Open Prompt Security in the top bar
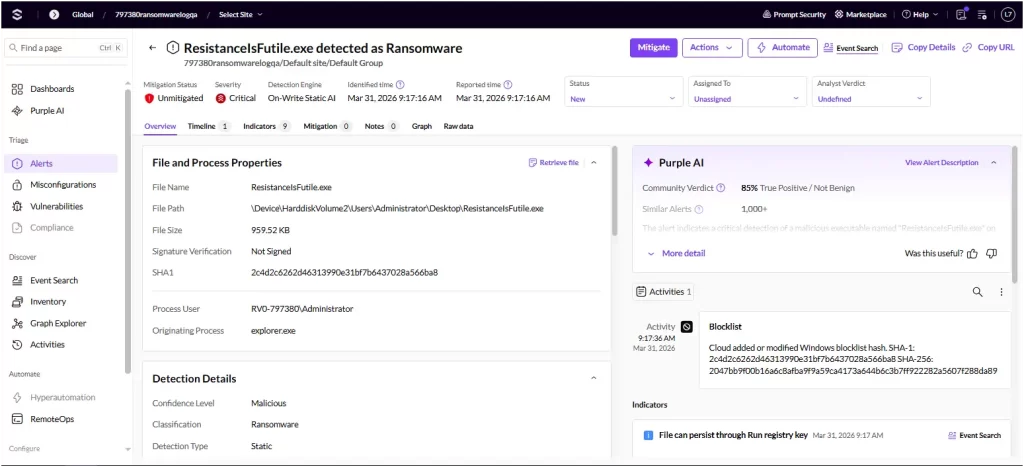Viewport: 1024px width, 467px height. pyautogui.click(x=794, y=14)
